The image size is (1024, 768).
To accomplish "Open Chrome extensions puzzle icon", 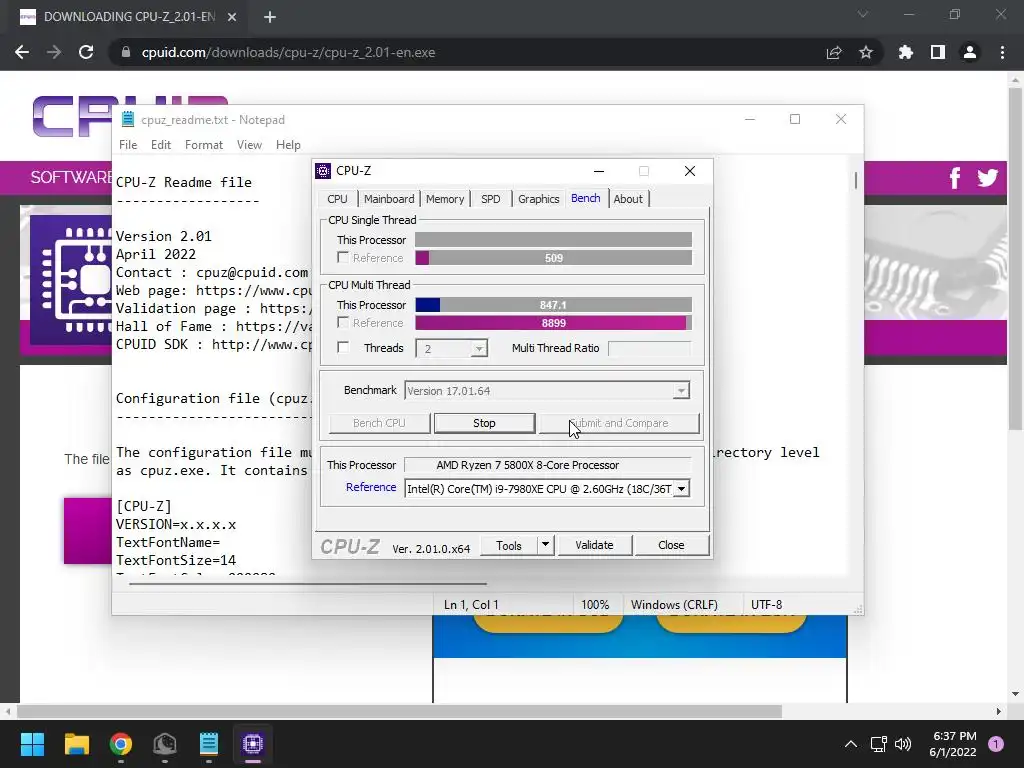I will point(905,52).
